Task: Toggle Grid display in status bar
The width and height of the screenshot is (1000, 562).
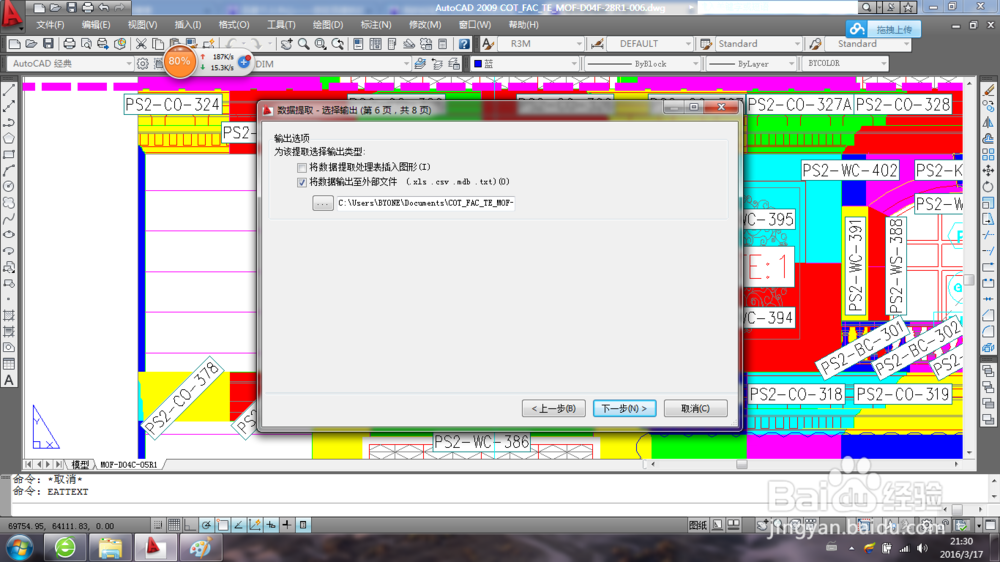Action: pos(173,525)
